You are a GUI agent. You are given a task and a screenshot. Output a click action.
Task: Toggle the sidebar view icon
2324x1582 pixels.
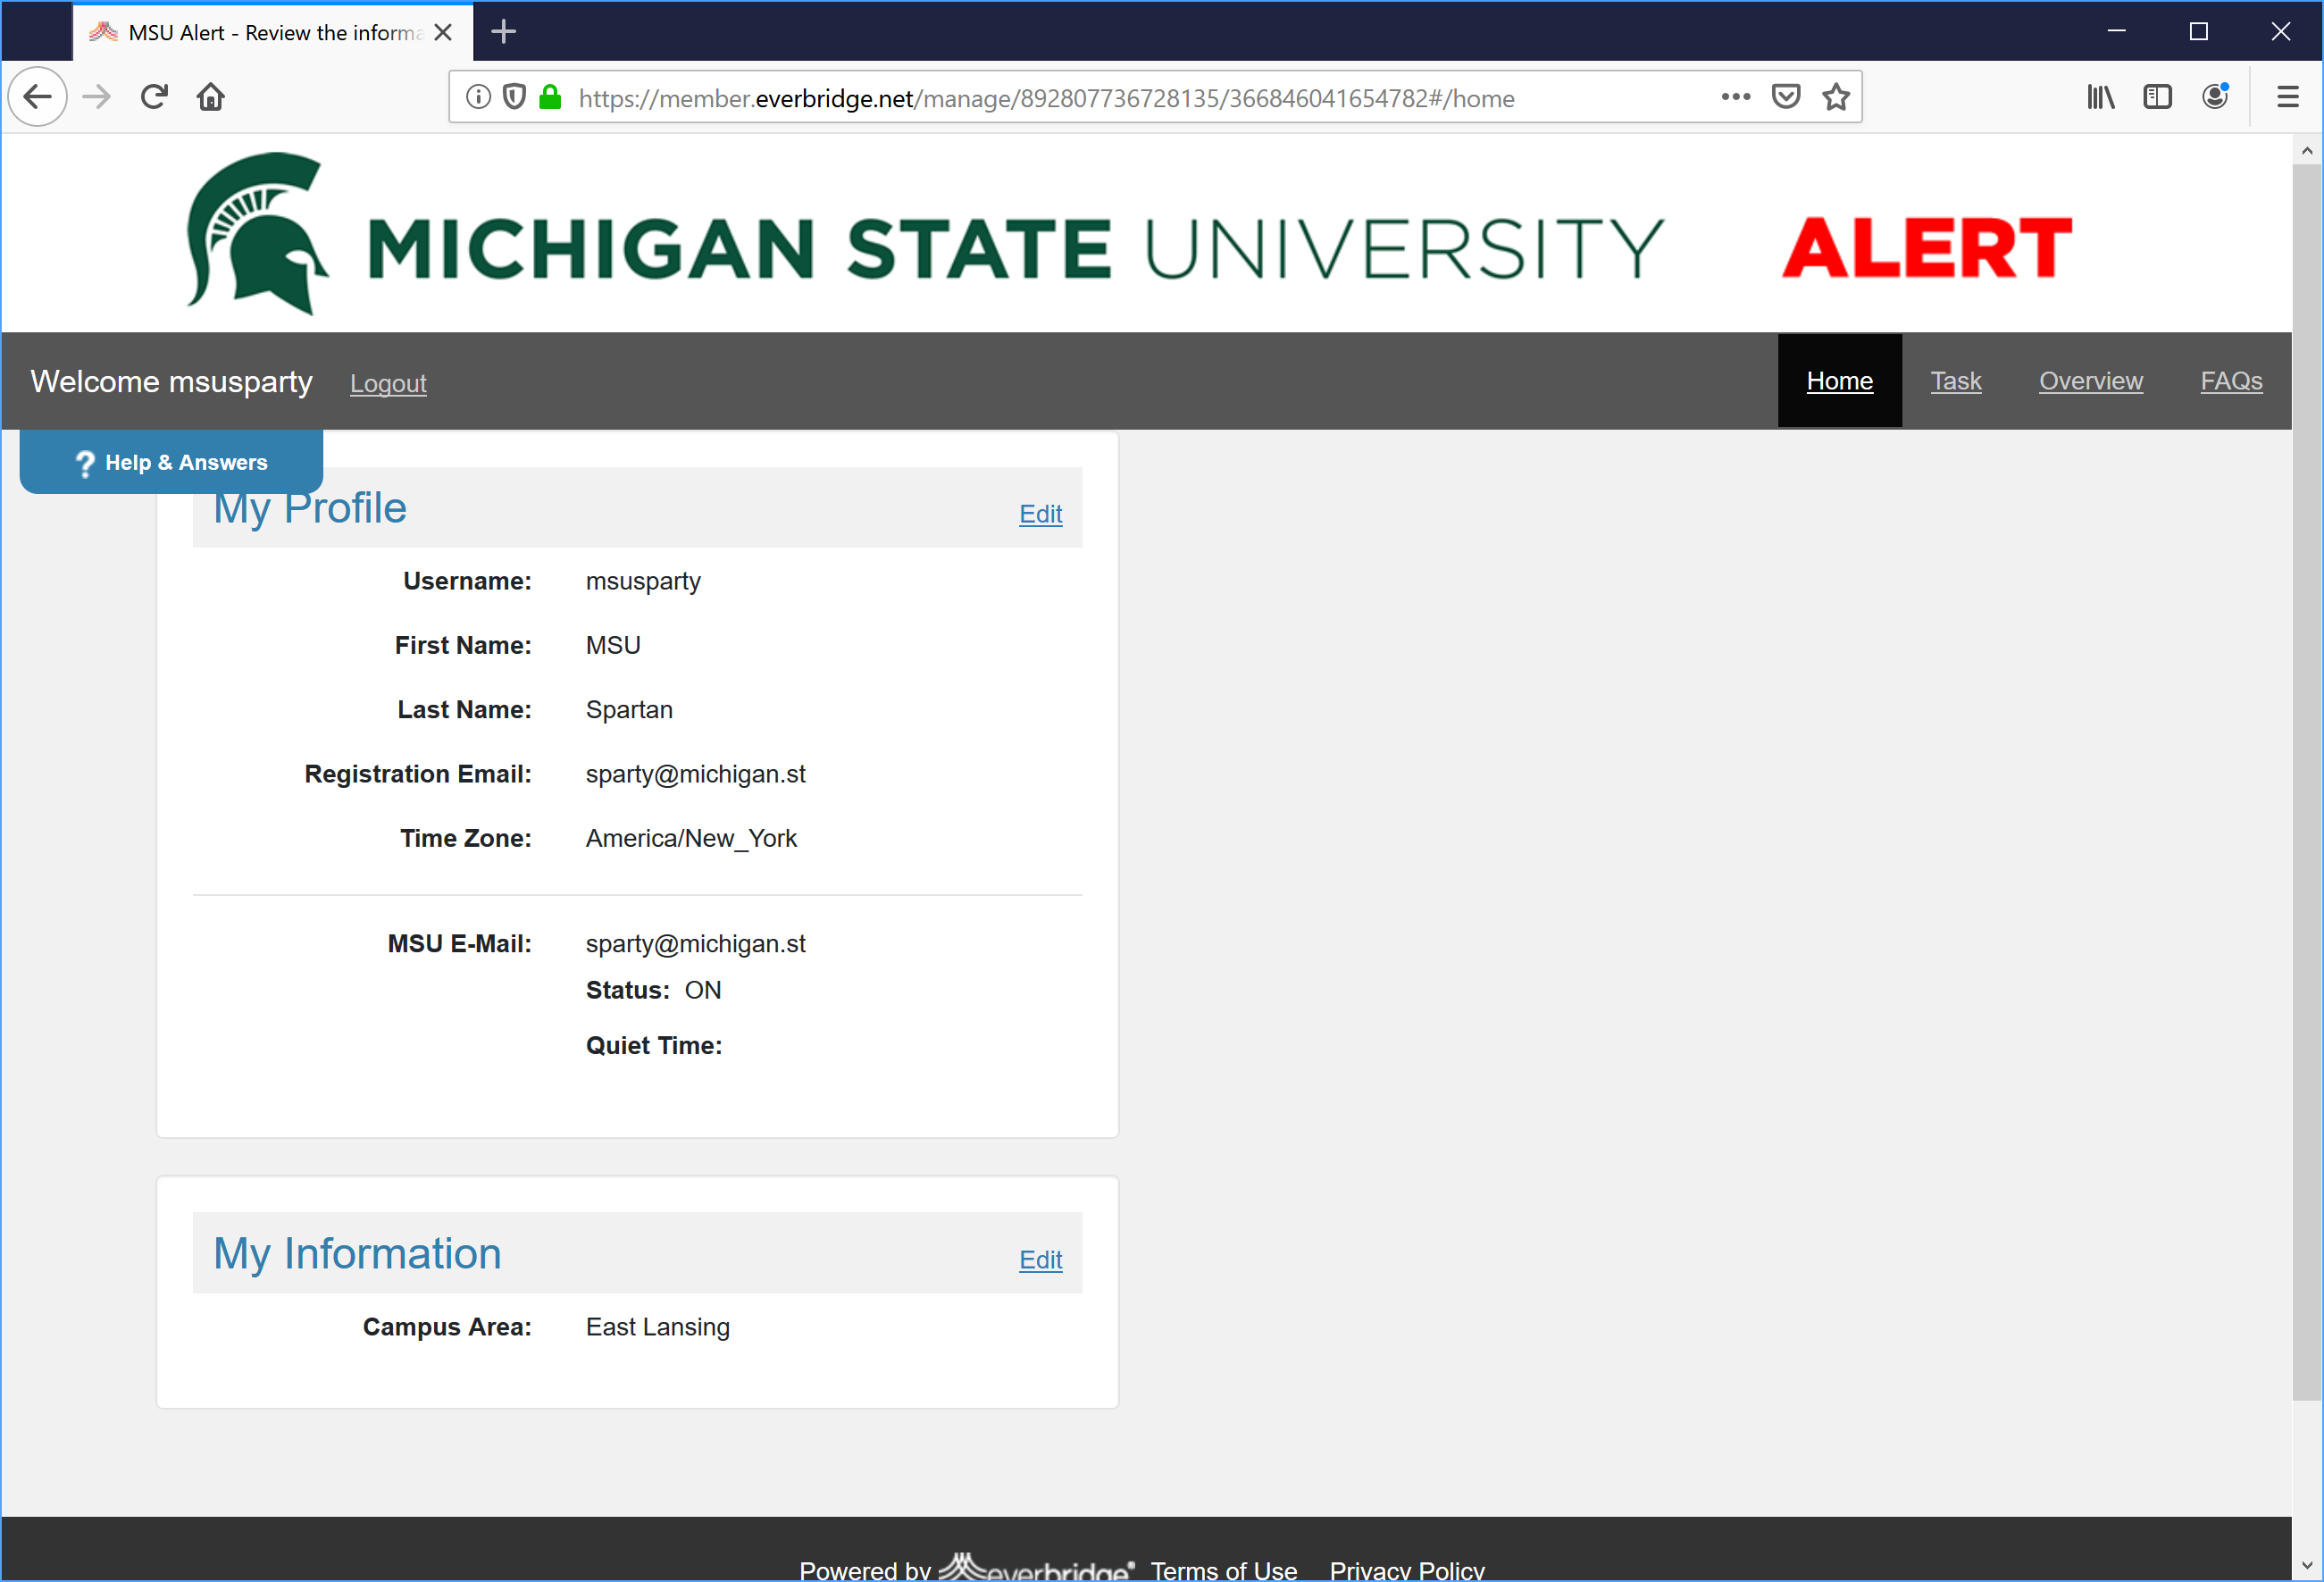pos(2158,97)
